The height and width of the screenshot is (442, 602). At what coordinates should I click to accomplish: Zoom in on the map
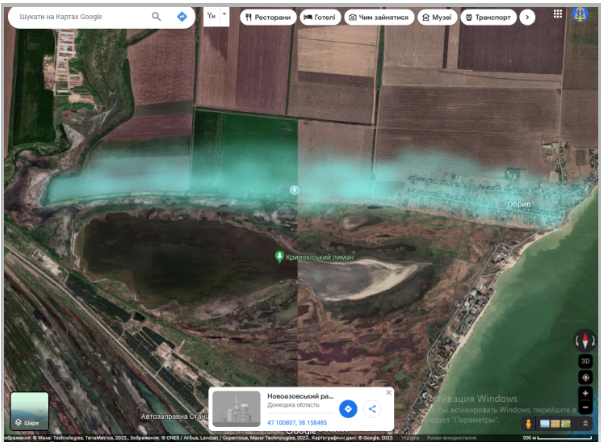point(586,394)
